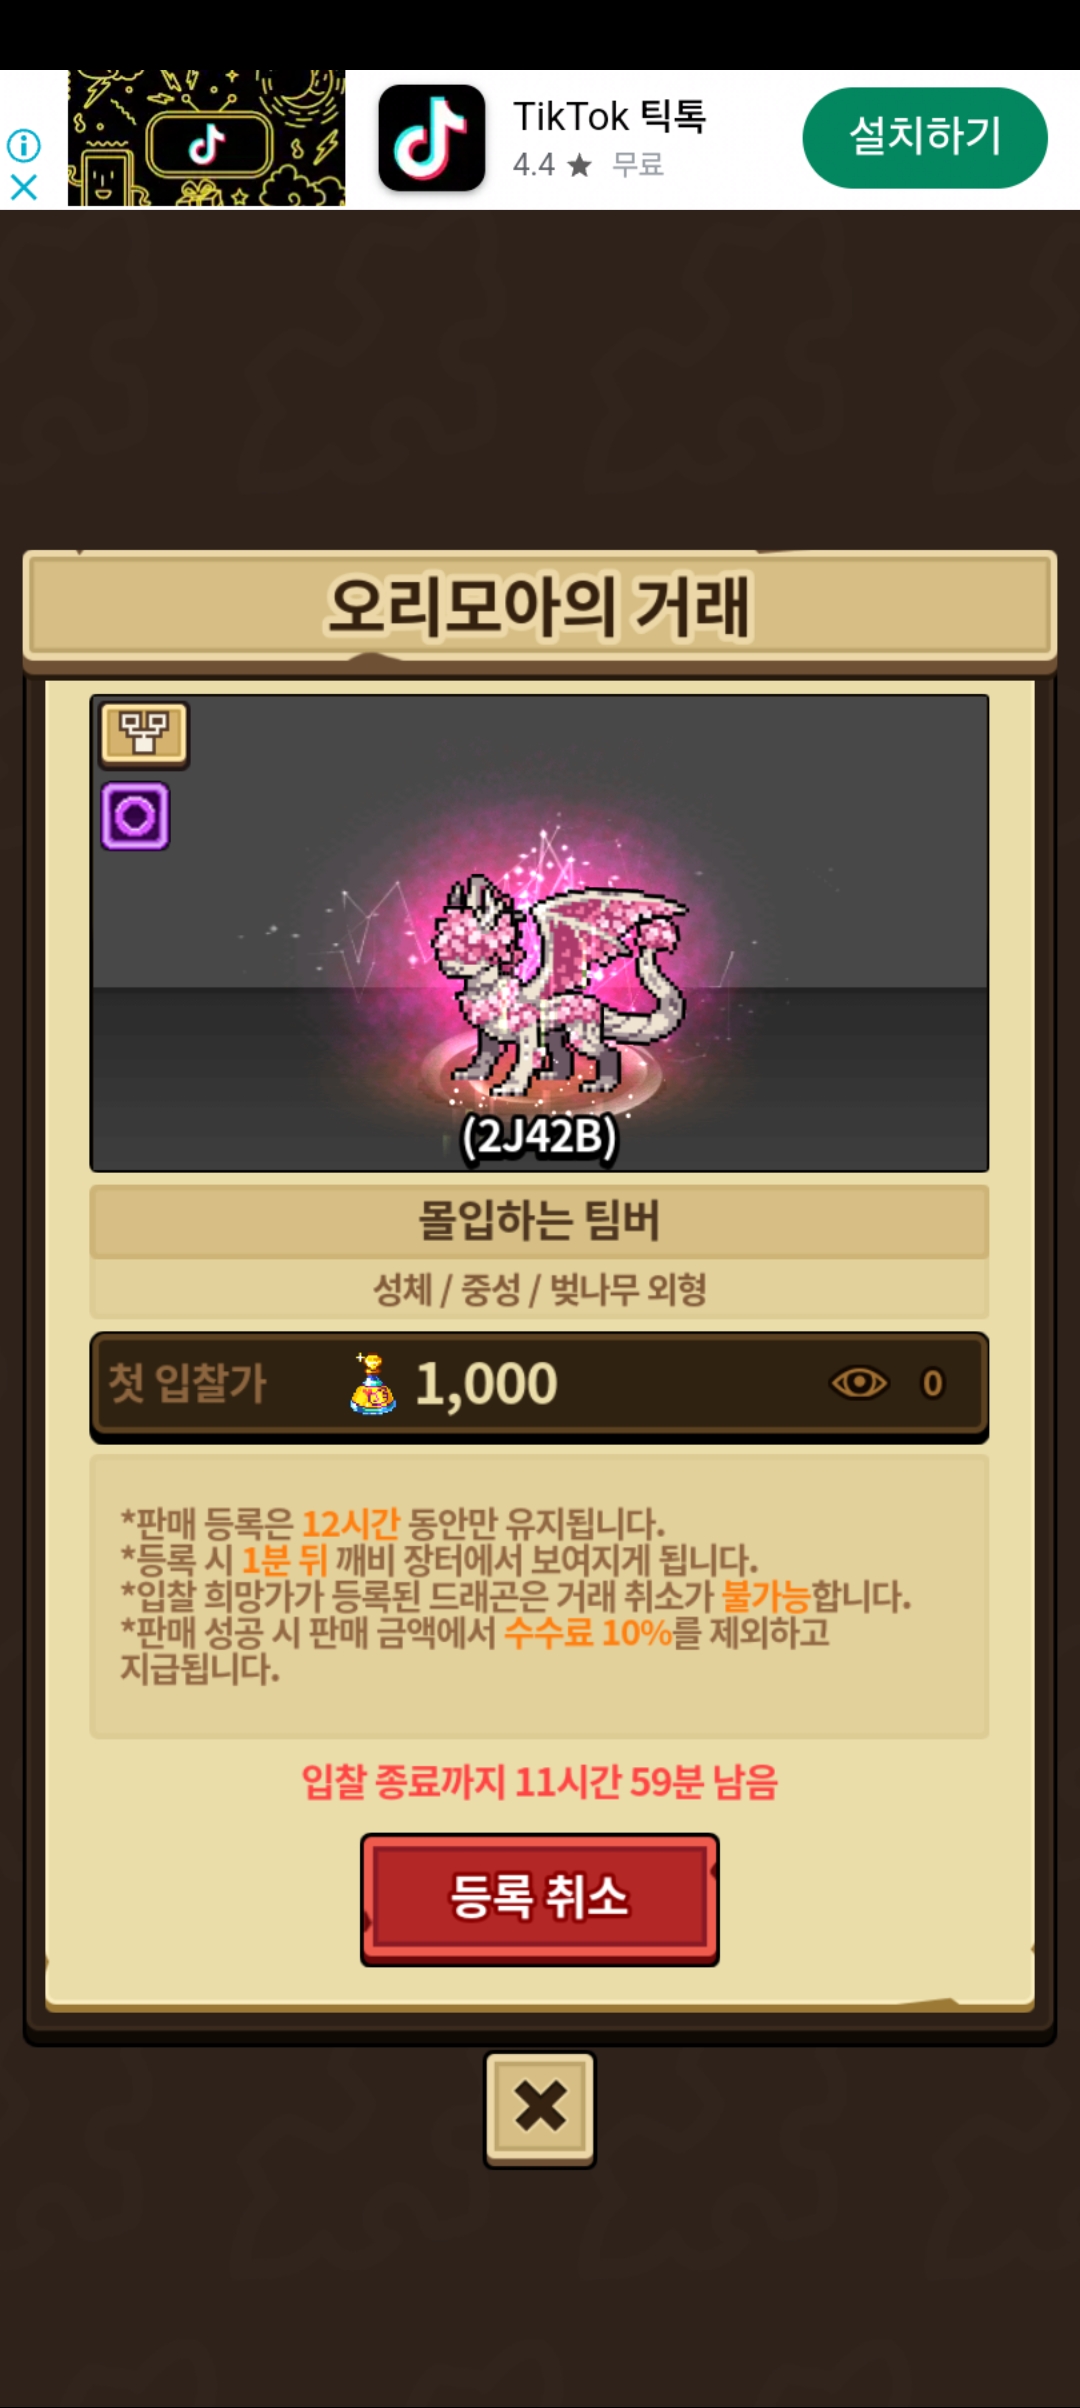Dismiss the ad with blue X icon
Viewport: 1080px width, 2408px height.
tap(24, 187)
